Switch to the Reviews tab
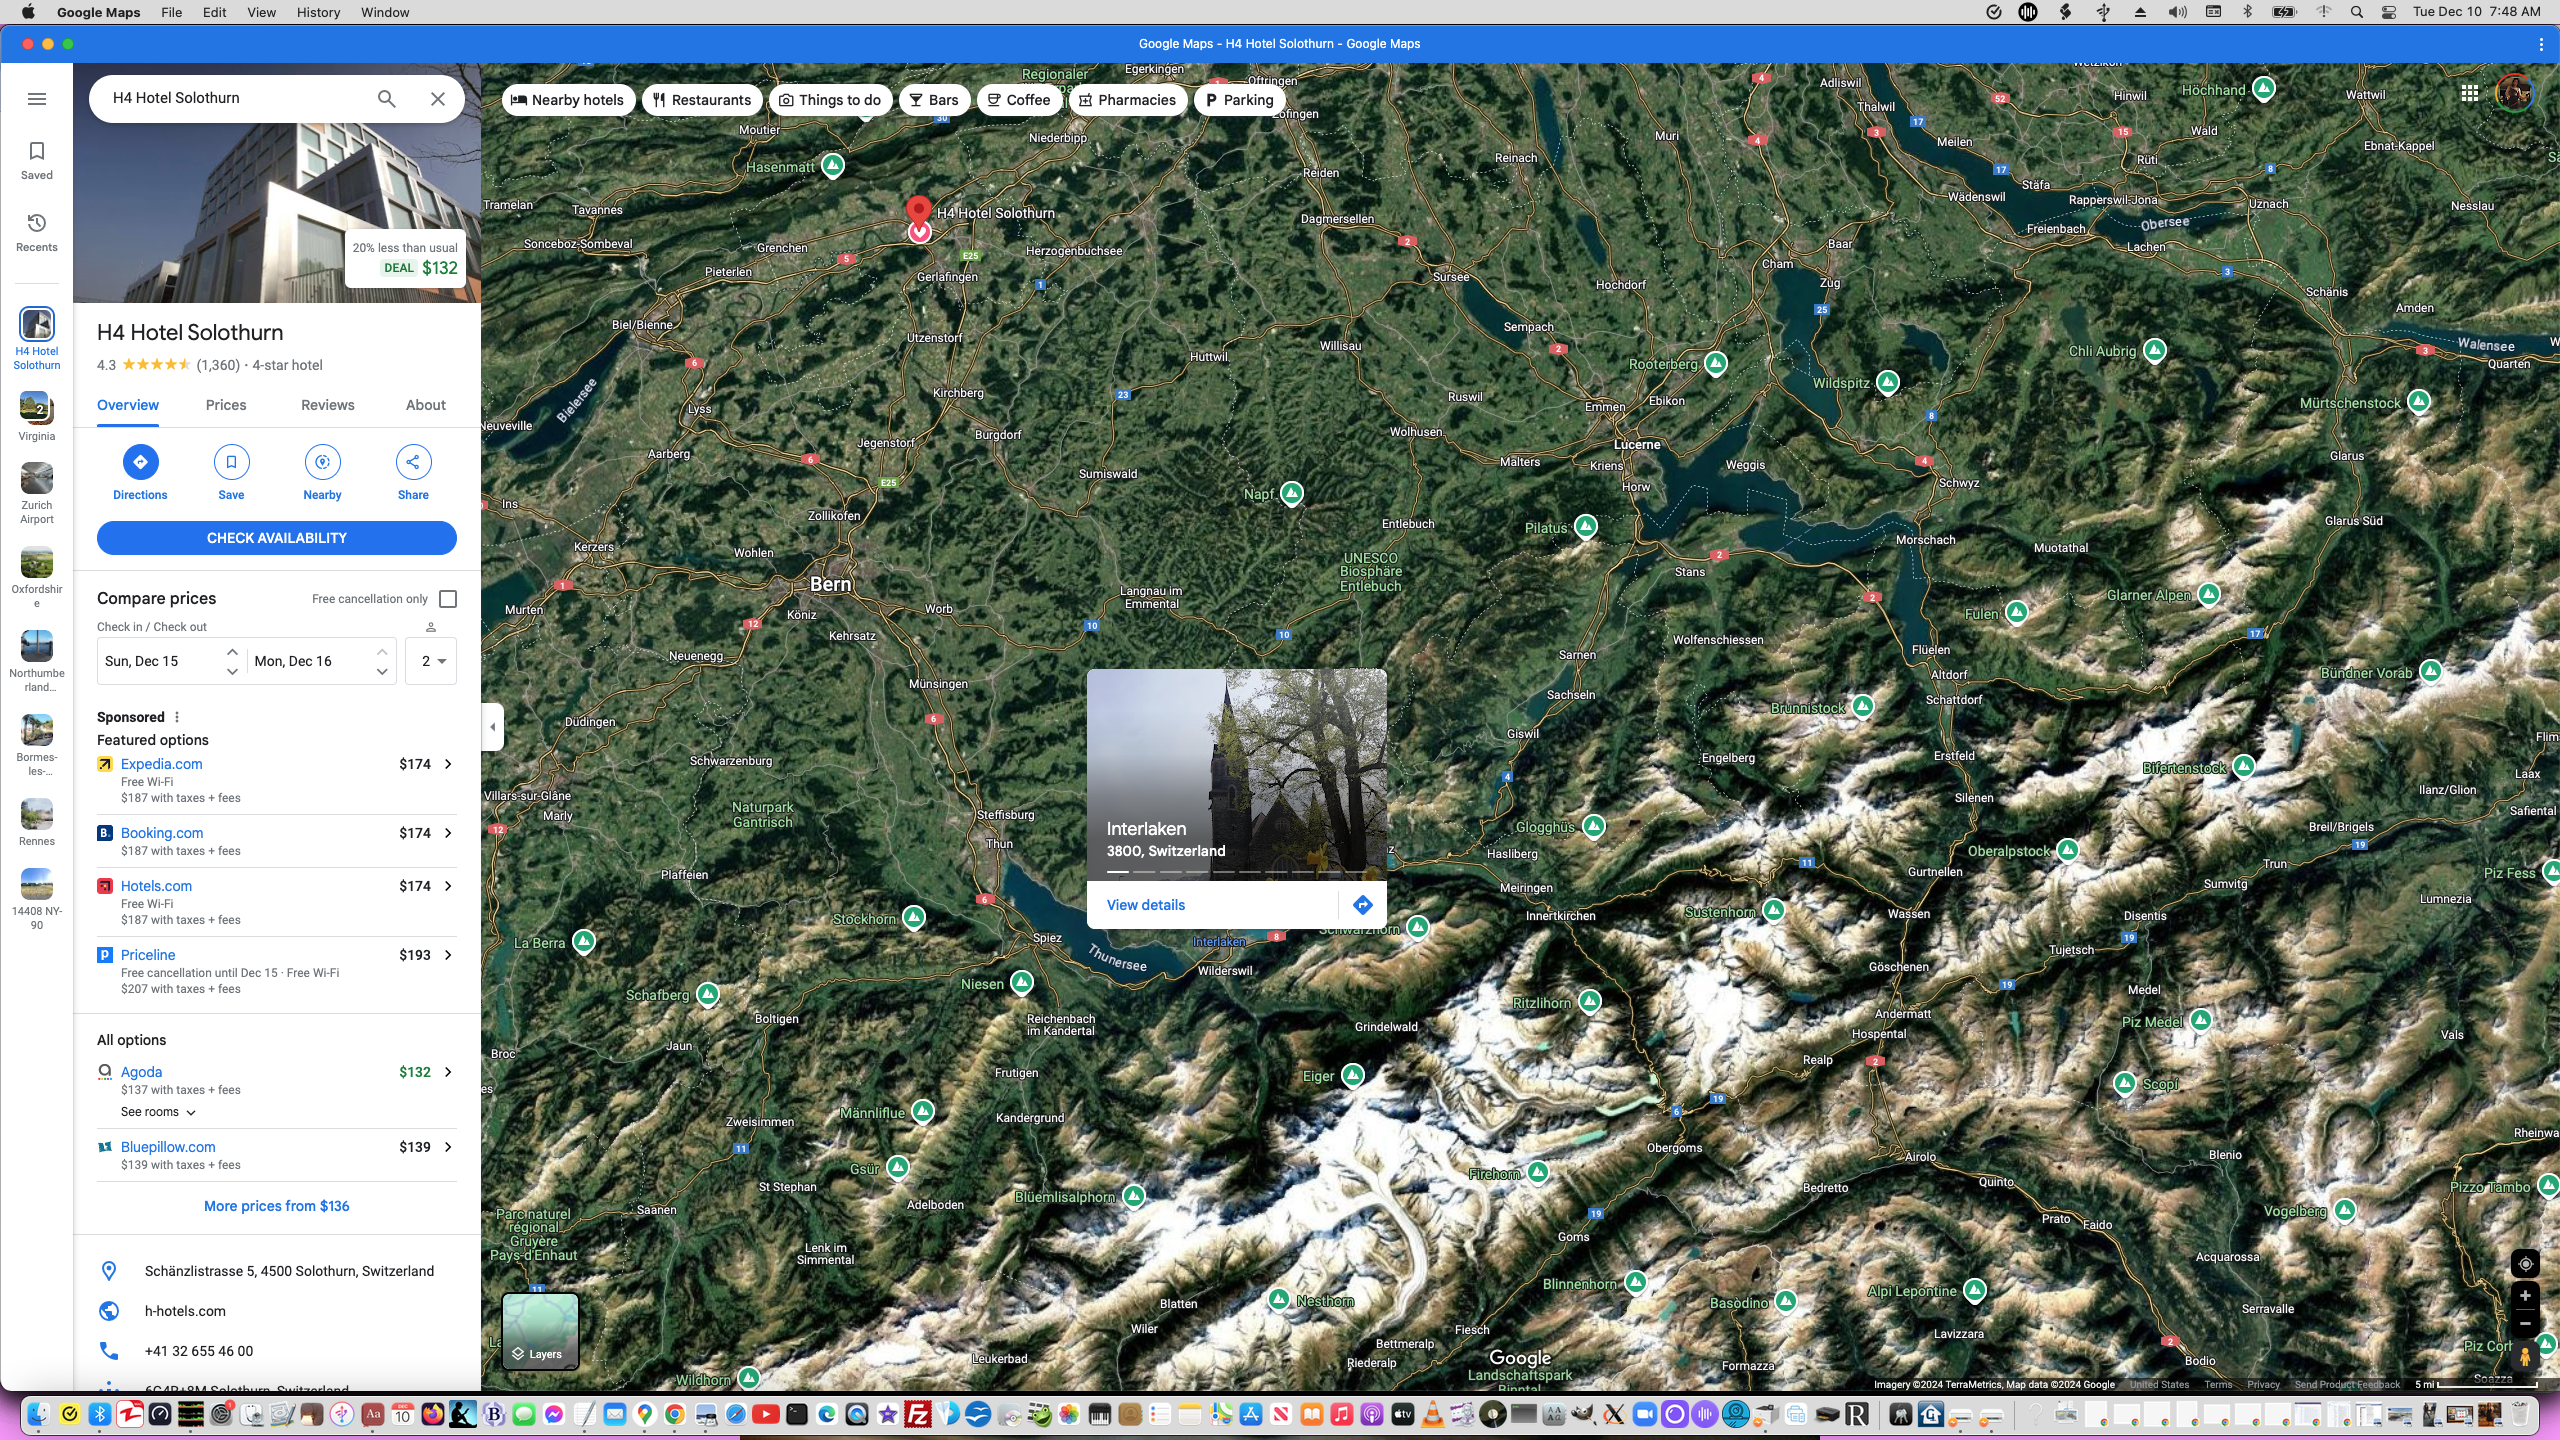 coord(326,405)
